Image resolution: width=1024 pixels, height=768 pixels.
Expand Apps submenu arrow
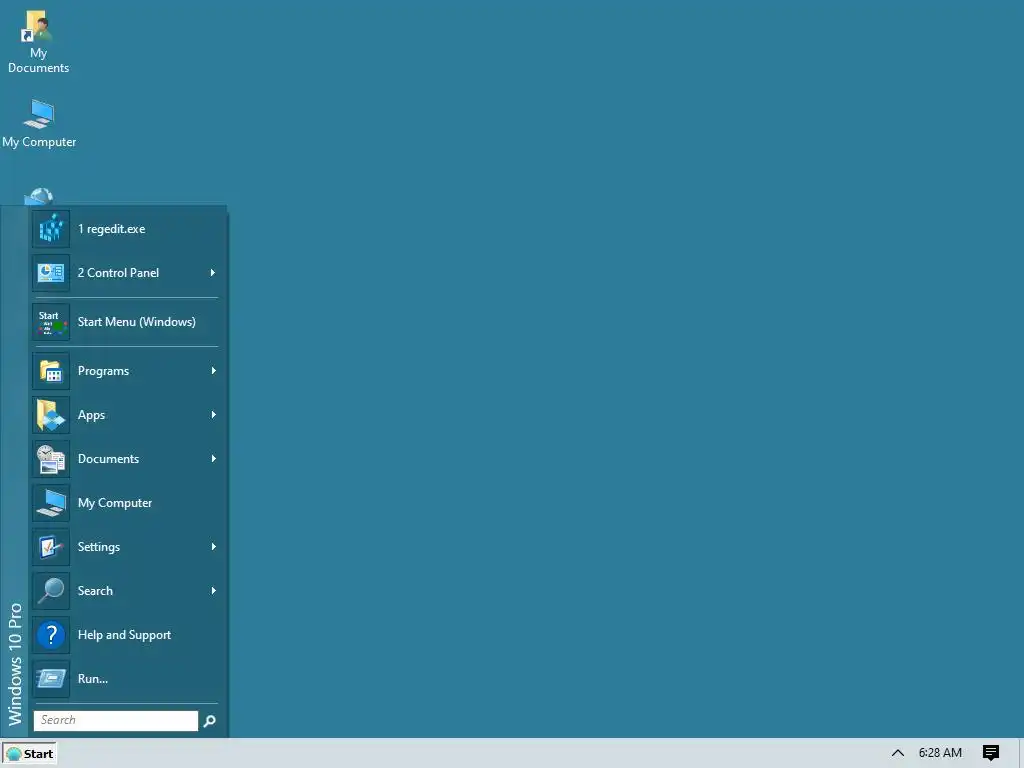(x=213, y=415)
